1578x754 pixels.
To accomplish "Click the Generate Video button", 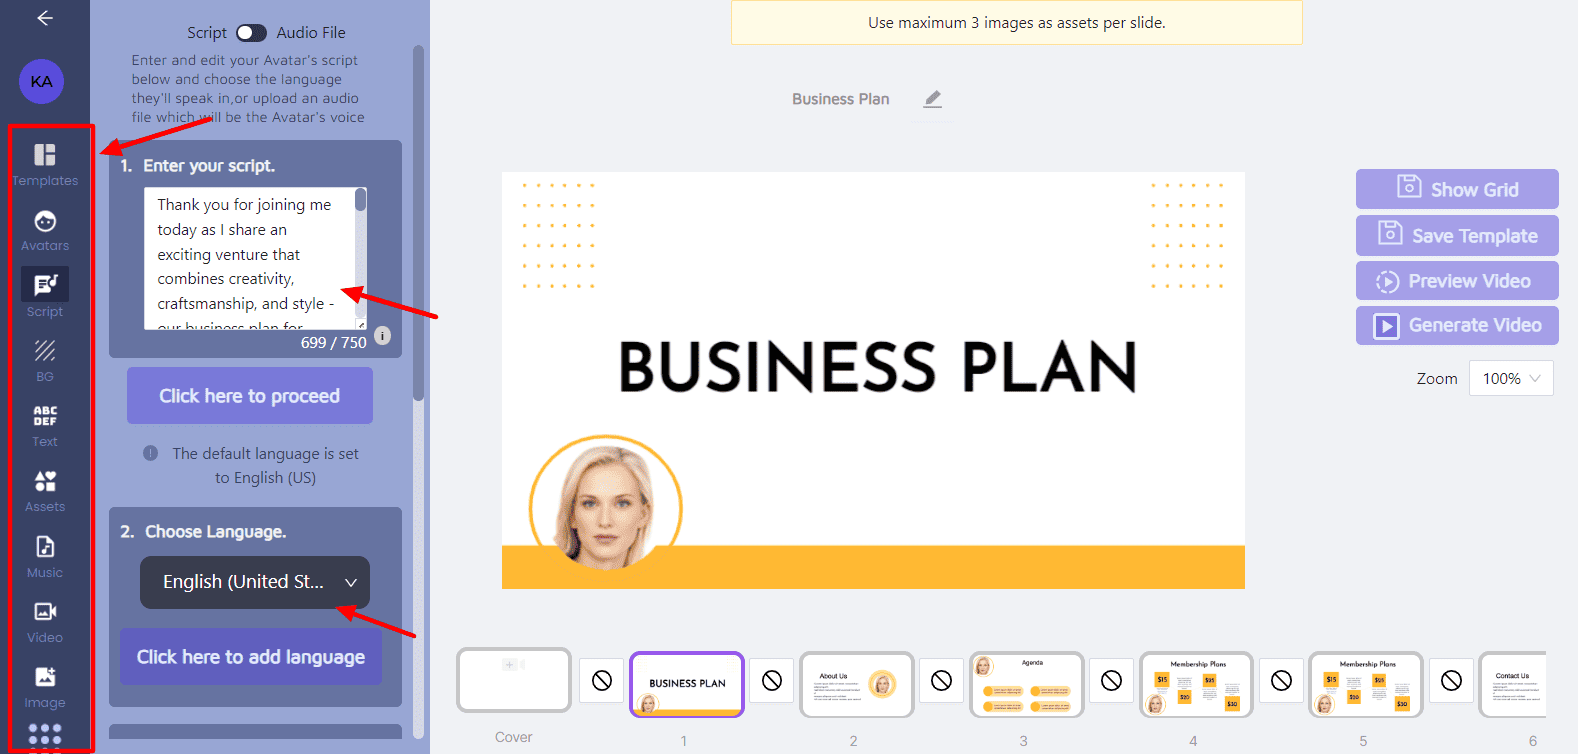I will tap(1457, 325).
